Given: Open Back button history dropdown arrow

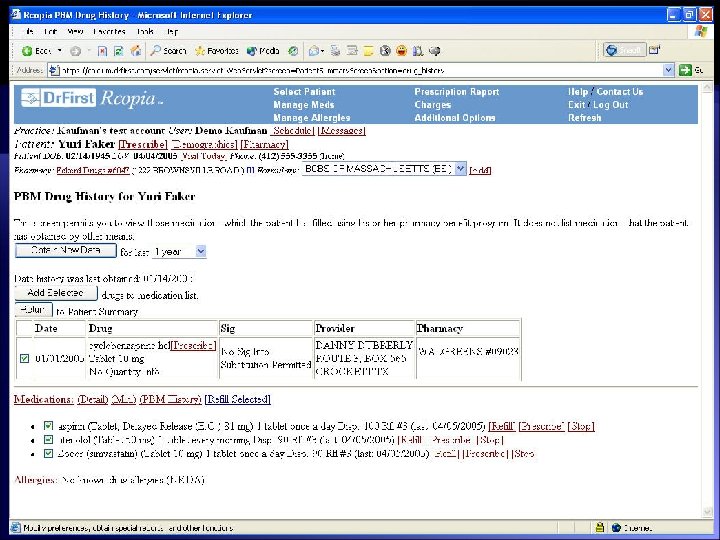Looking at the screenshot, I should (60, 51).
